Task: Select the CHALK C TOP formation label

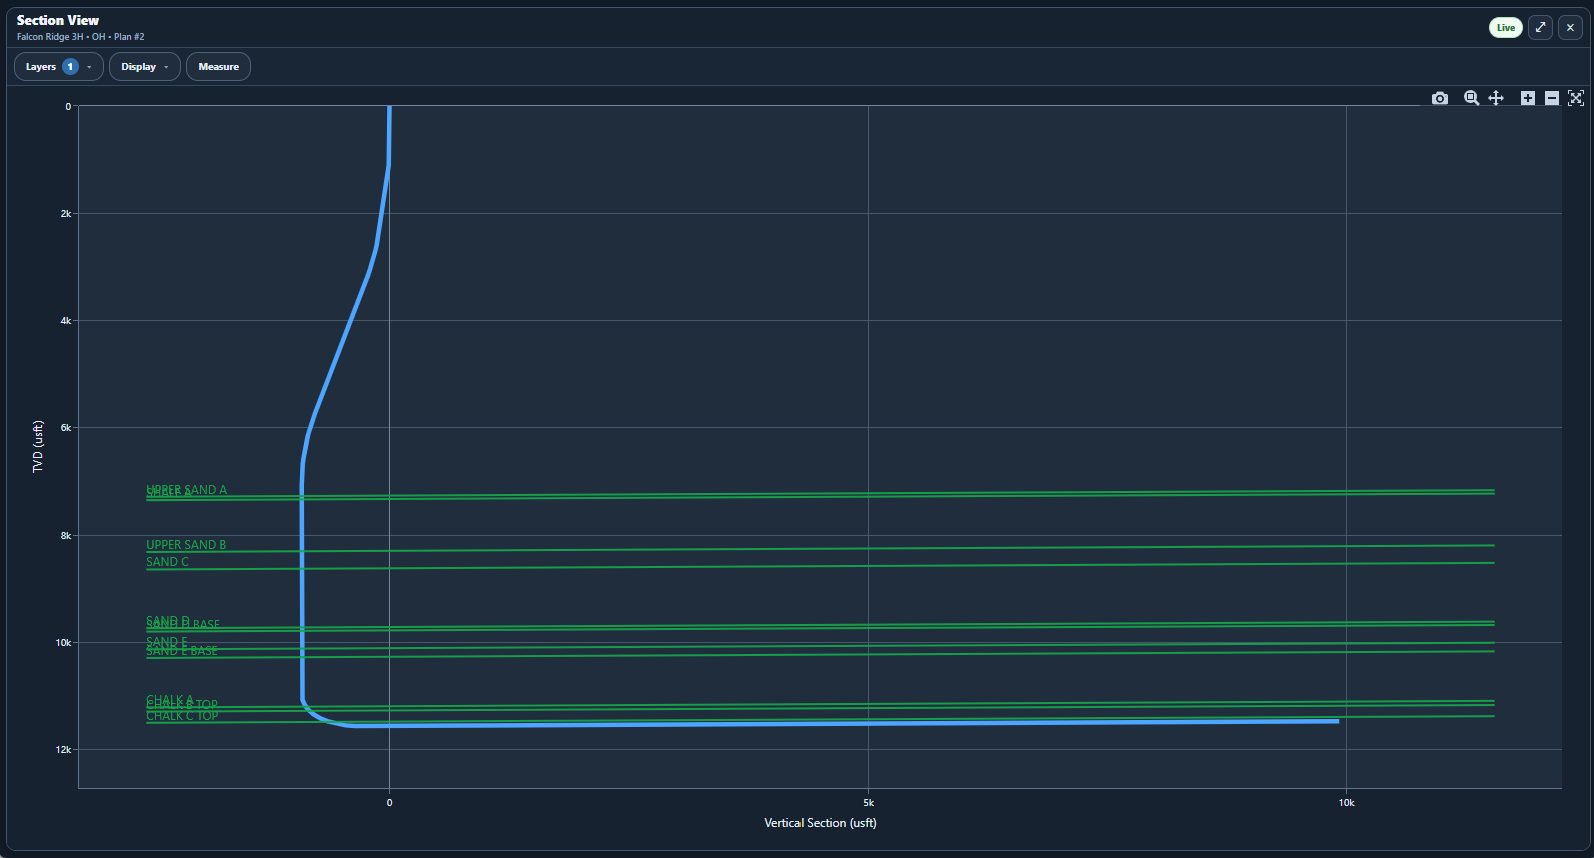Action: pos(182,716)
